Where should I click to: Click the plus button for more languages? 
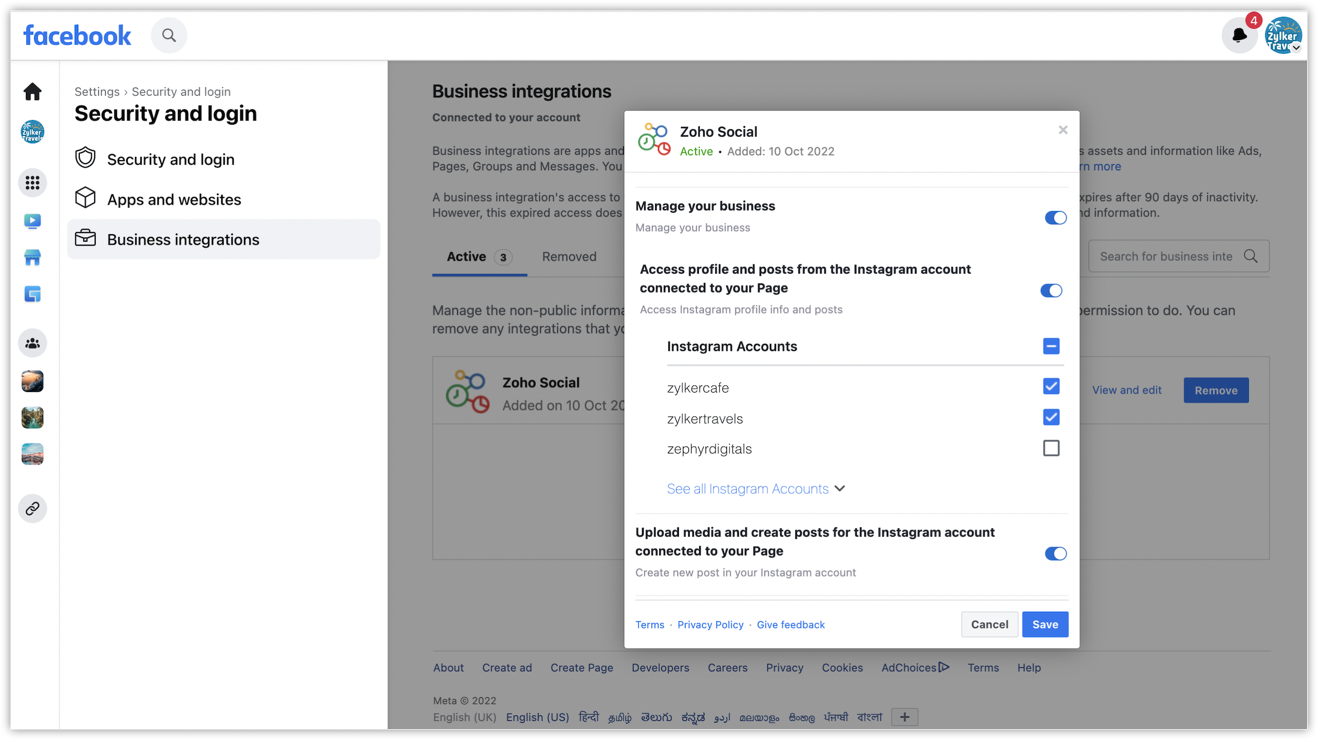tap(904, 717)
